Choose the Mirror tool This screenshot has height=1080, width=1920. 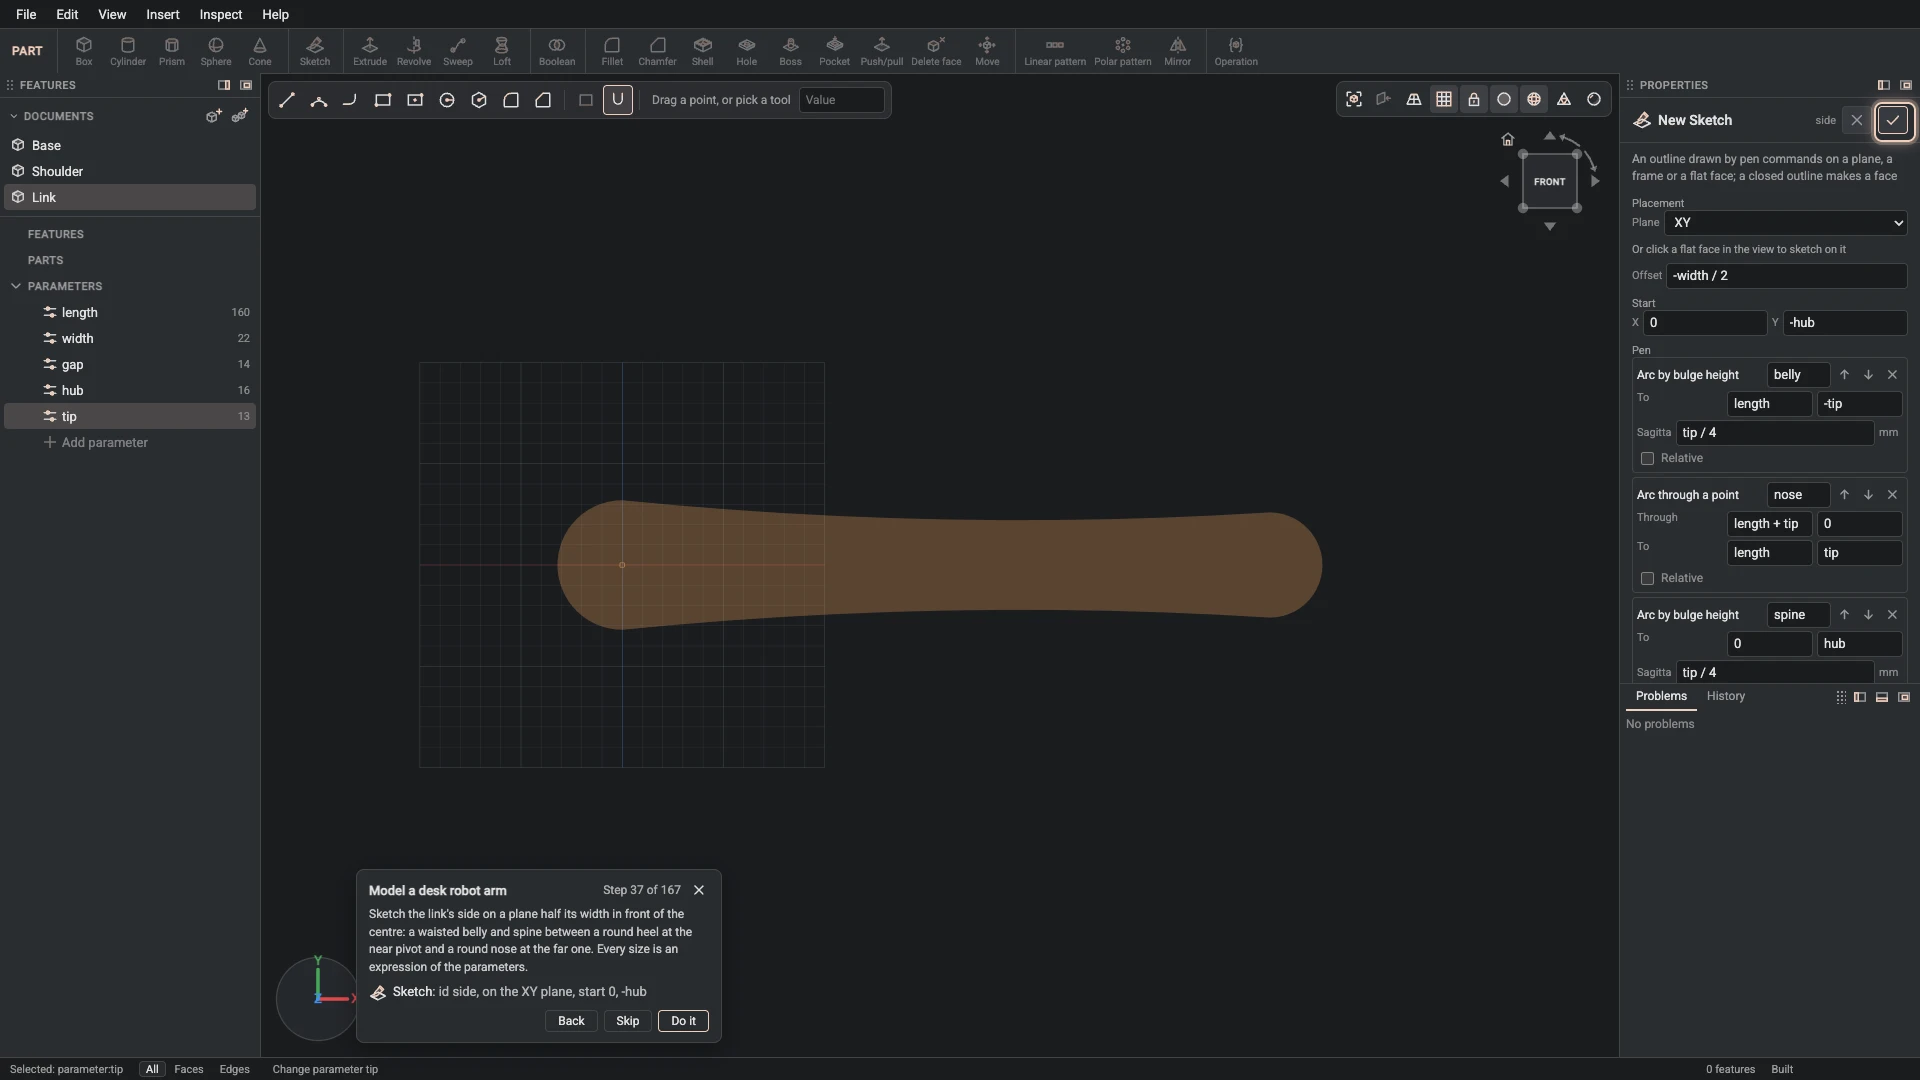[x=1178, y=51]
